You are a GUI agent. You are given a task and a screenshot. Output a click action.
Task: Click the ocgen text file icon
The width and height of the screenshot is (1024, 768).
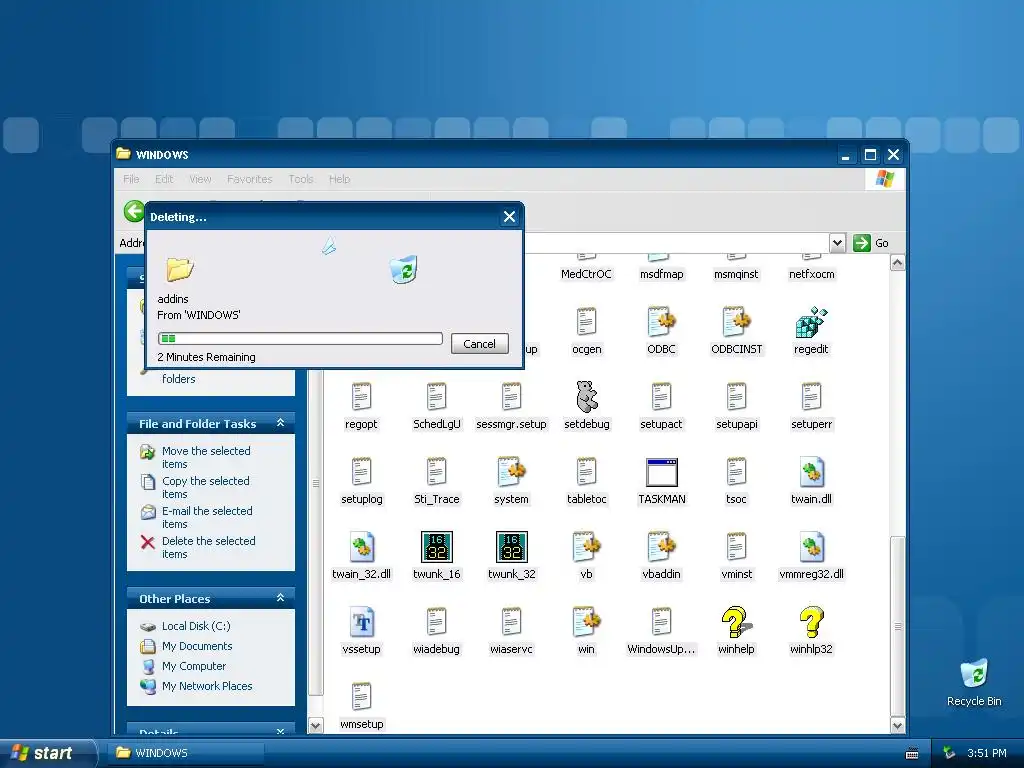(x=586, y=323)
